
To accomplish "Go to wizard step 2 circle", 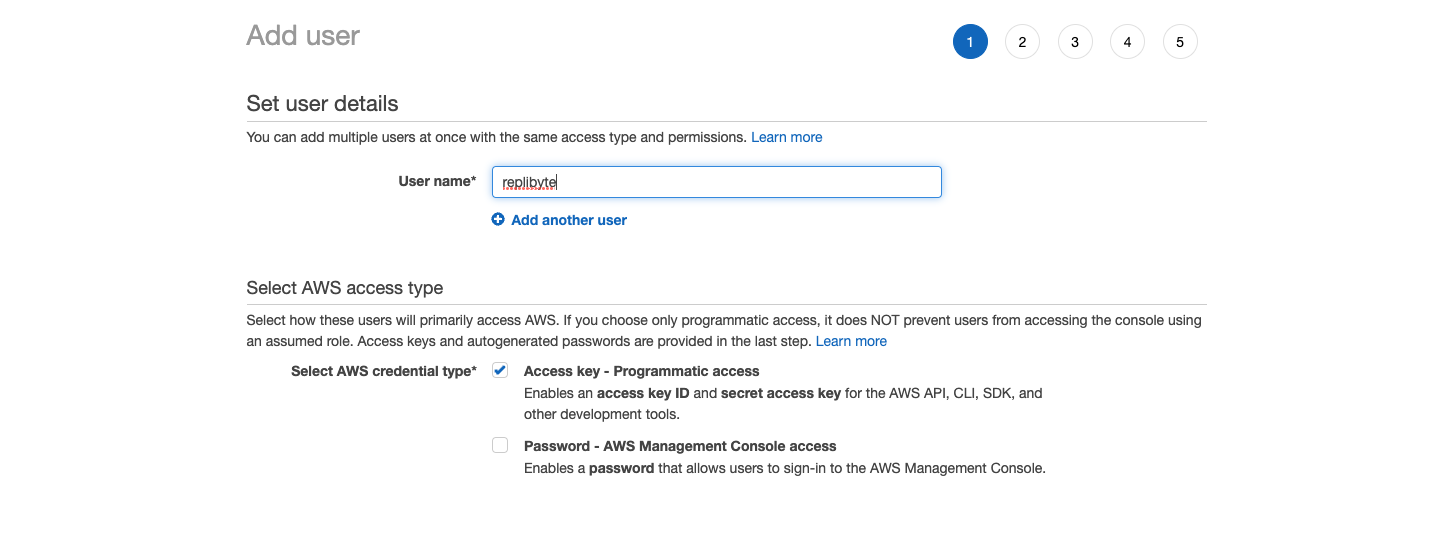I will click(x=1022, y=42).
